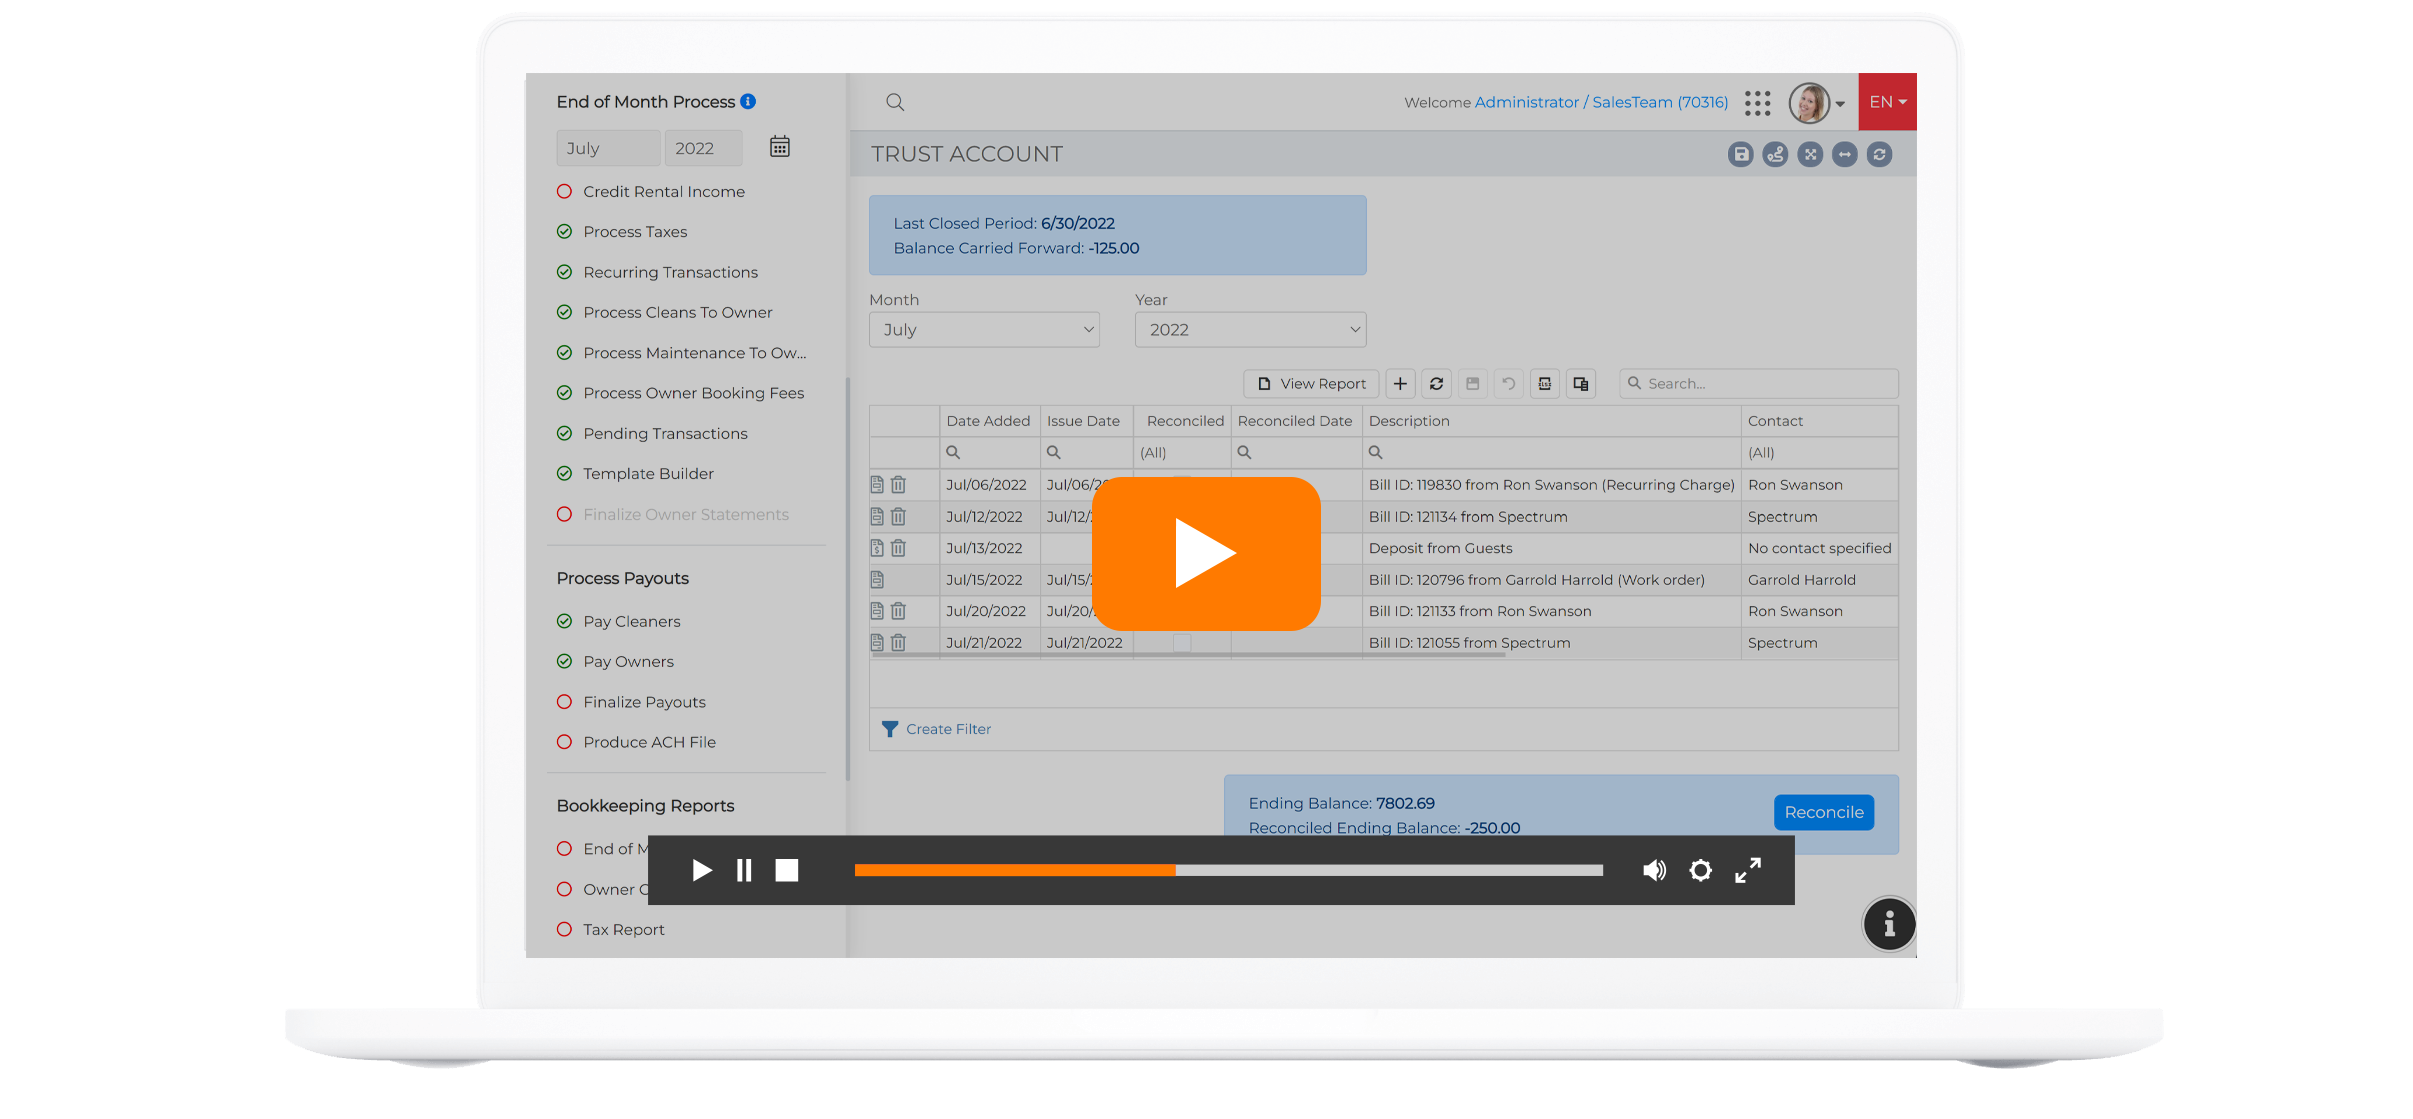This screenshot has height=1119, width=2413.
Task: Open the dollar document icon on Jul/13/2022 row
Action: (877, 548)
